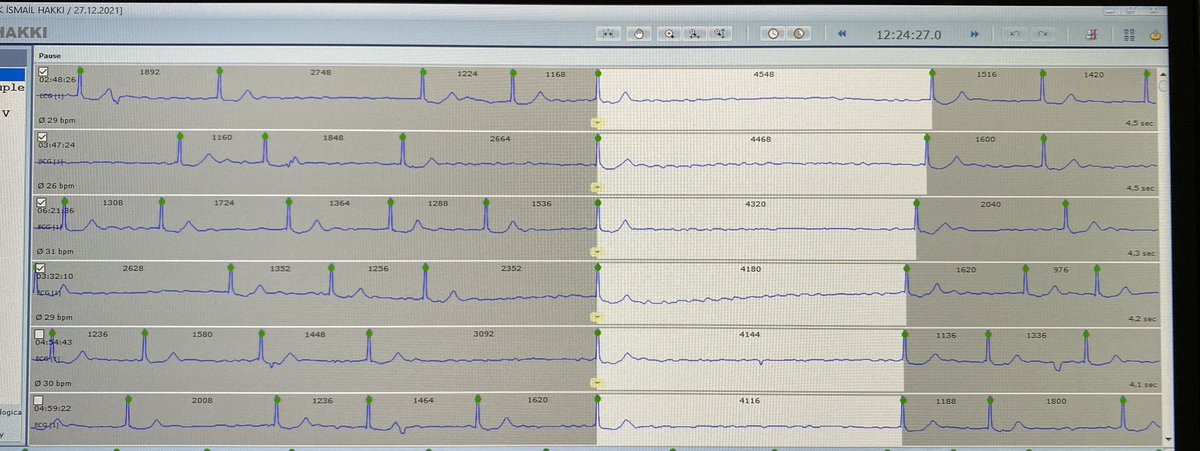Click the scroll-down arrow of the strip list
1200x451 pixels.
pos(1166,438)
